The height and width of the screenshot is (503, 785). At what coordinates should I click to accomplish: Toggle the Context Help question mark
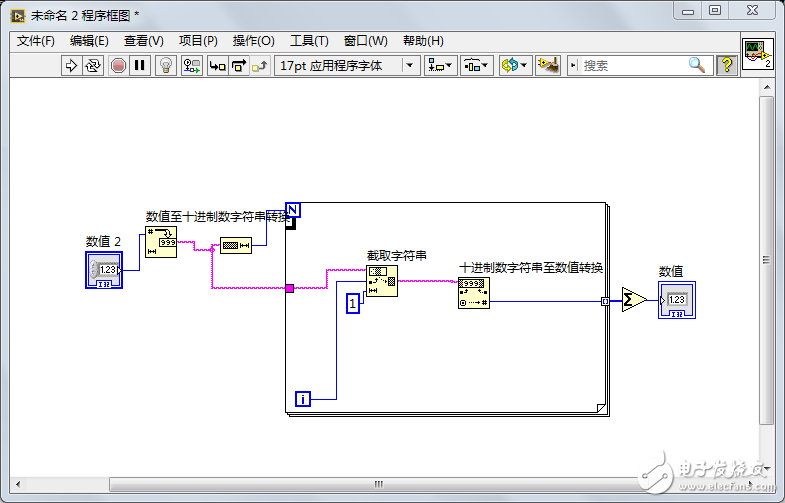[726, 66]
